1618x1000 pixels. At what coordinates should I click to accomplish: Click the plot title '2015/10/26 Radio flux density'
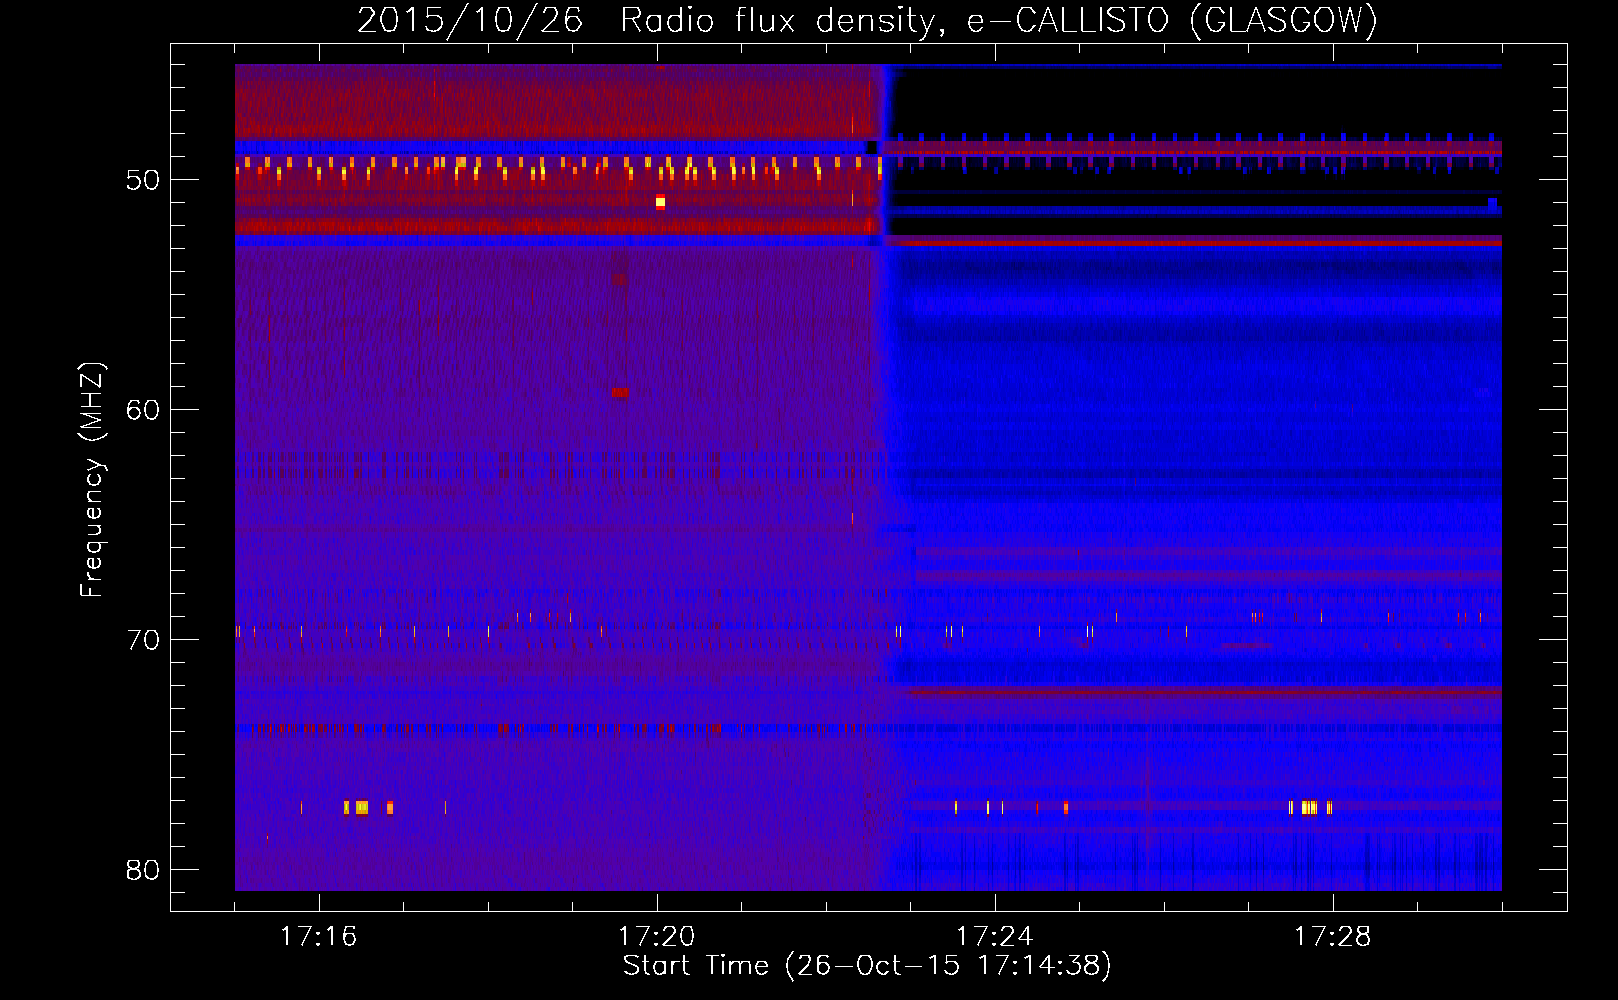650,21
